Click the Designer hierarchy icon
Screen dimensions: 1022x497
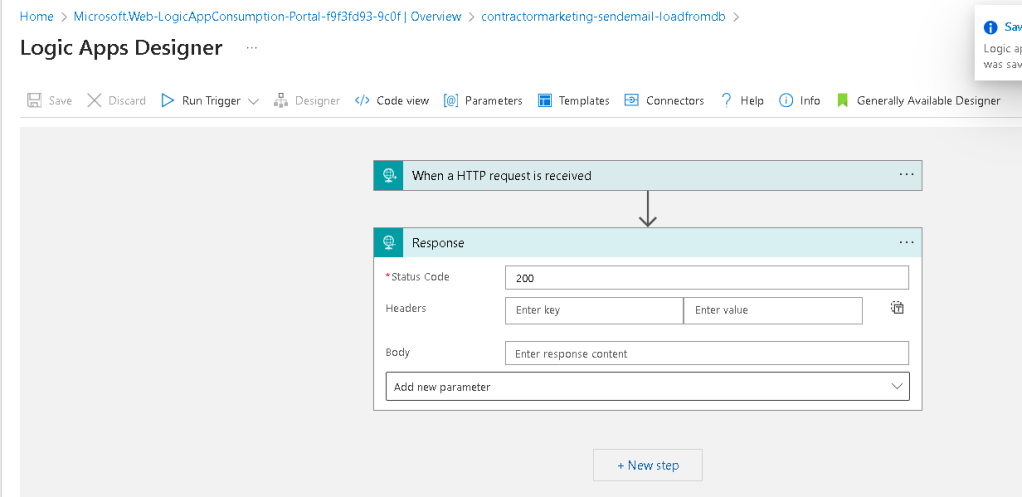click(281, 100)
